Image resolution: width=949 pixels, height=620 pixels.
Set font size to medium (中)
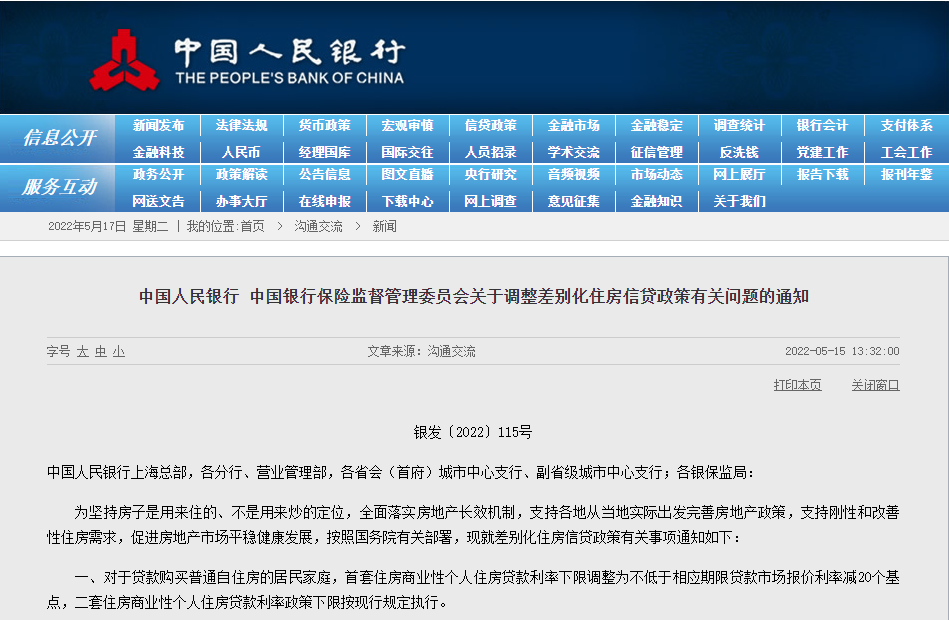101,352
